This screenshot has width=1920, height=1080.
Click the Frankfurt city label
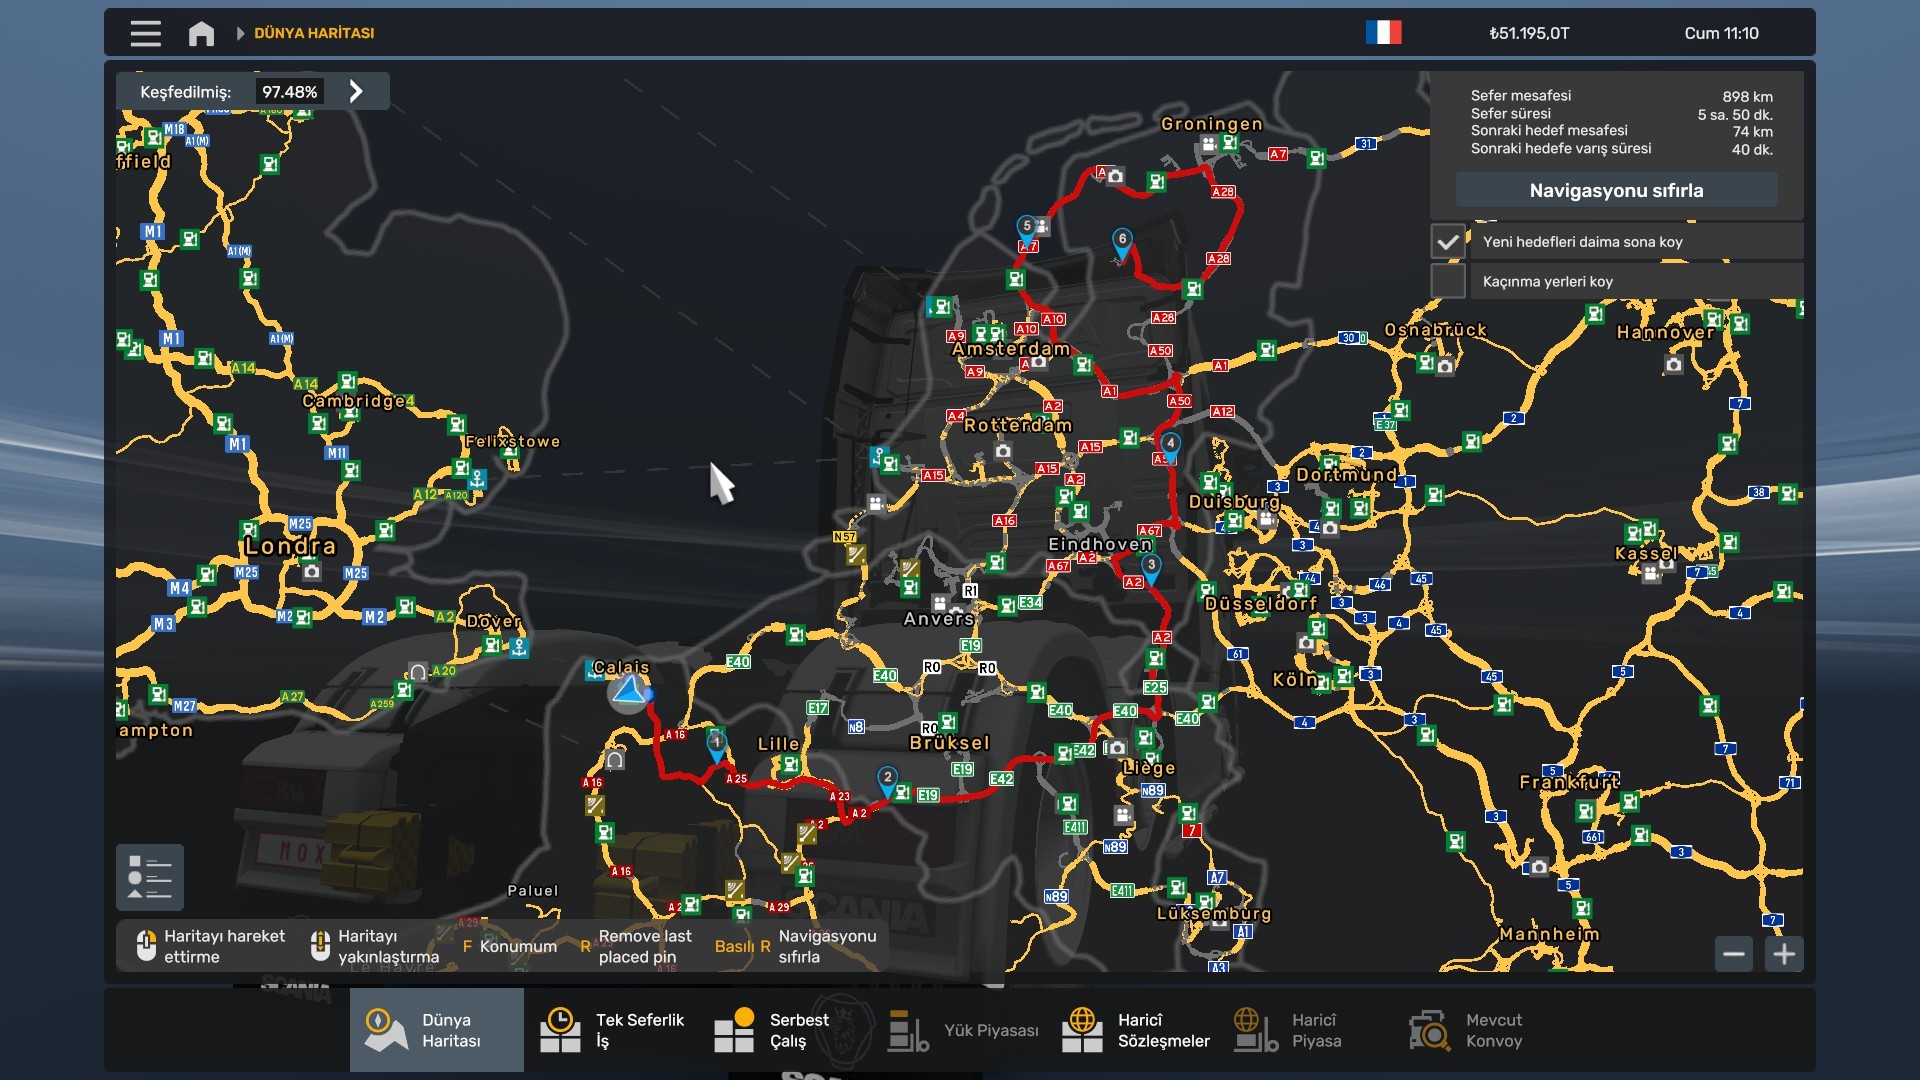(x=1569, y=782)
